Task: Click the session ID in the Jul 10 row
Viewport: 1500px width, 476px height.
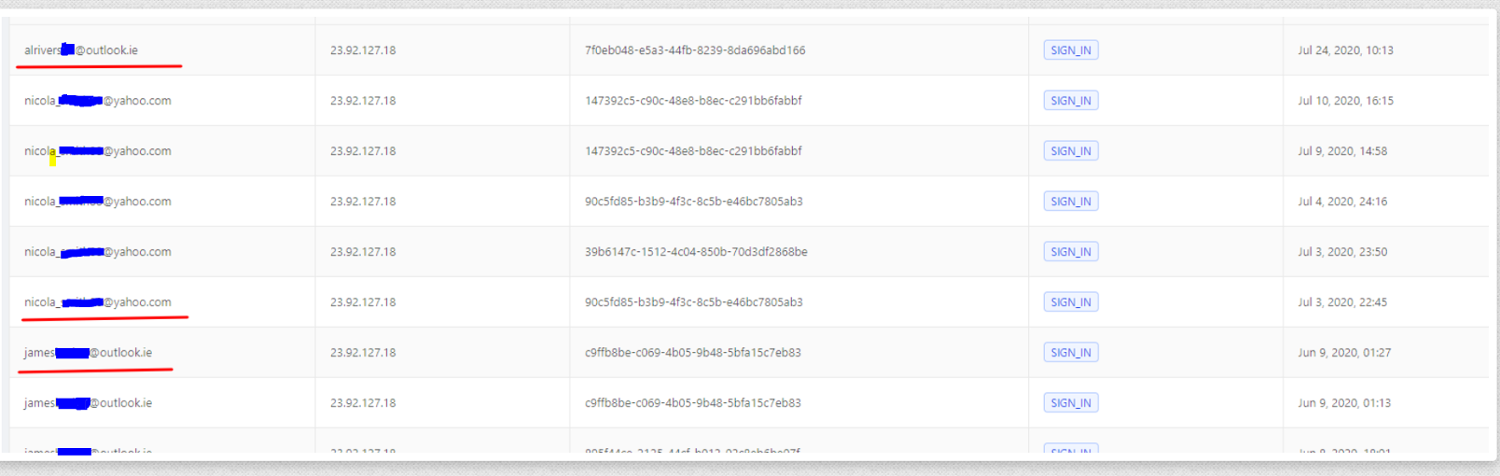Action: pyautogui.click(x=694, y=100)
